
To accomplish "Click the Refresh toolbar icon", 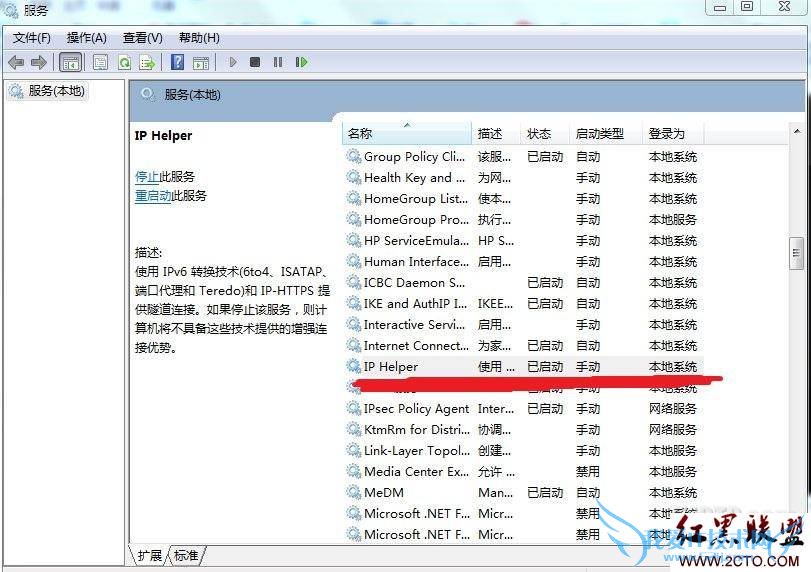I will coord(125,63).
